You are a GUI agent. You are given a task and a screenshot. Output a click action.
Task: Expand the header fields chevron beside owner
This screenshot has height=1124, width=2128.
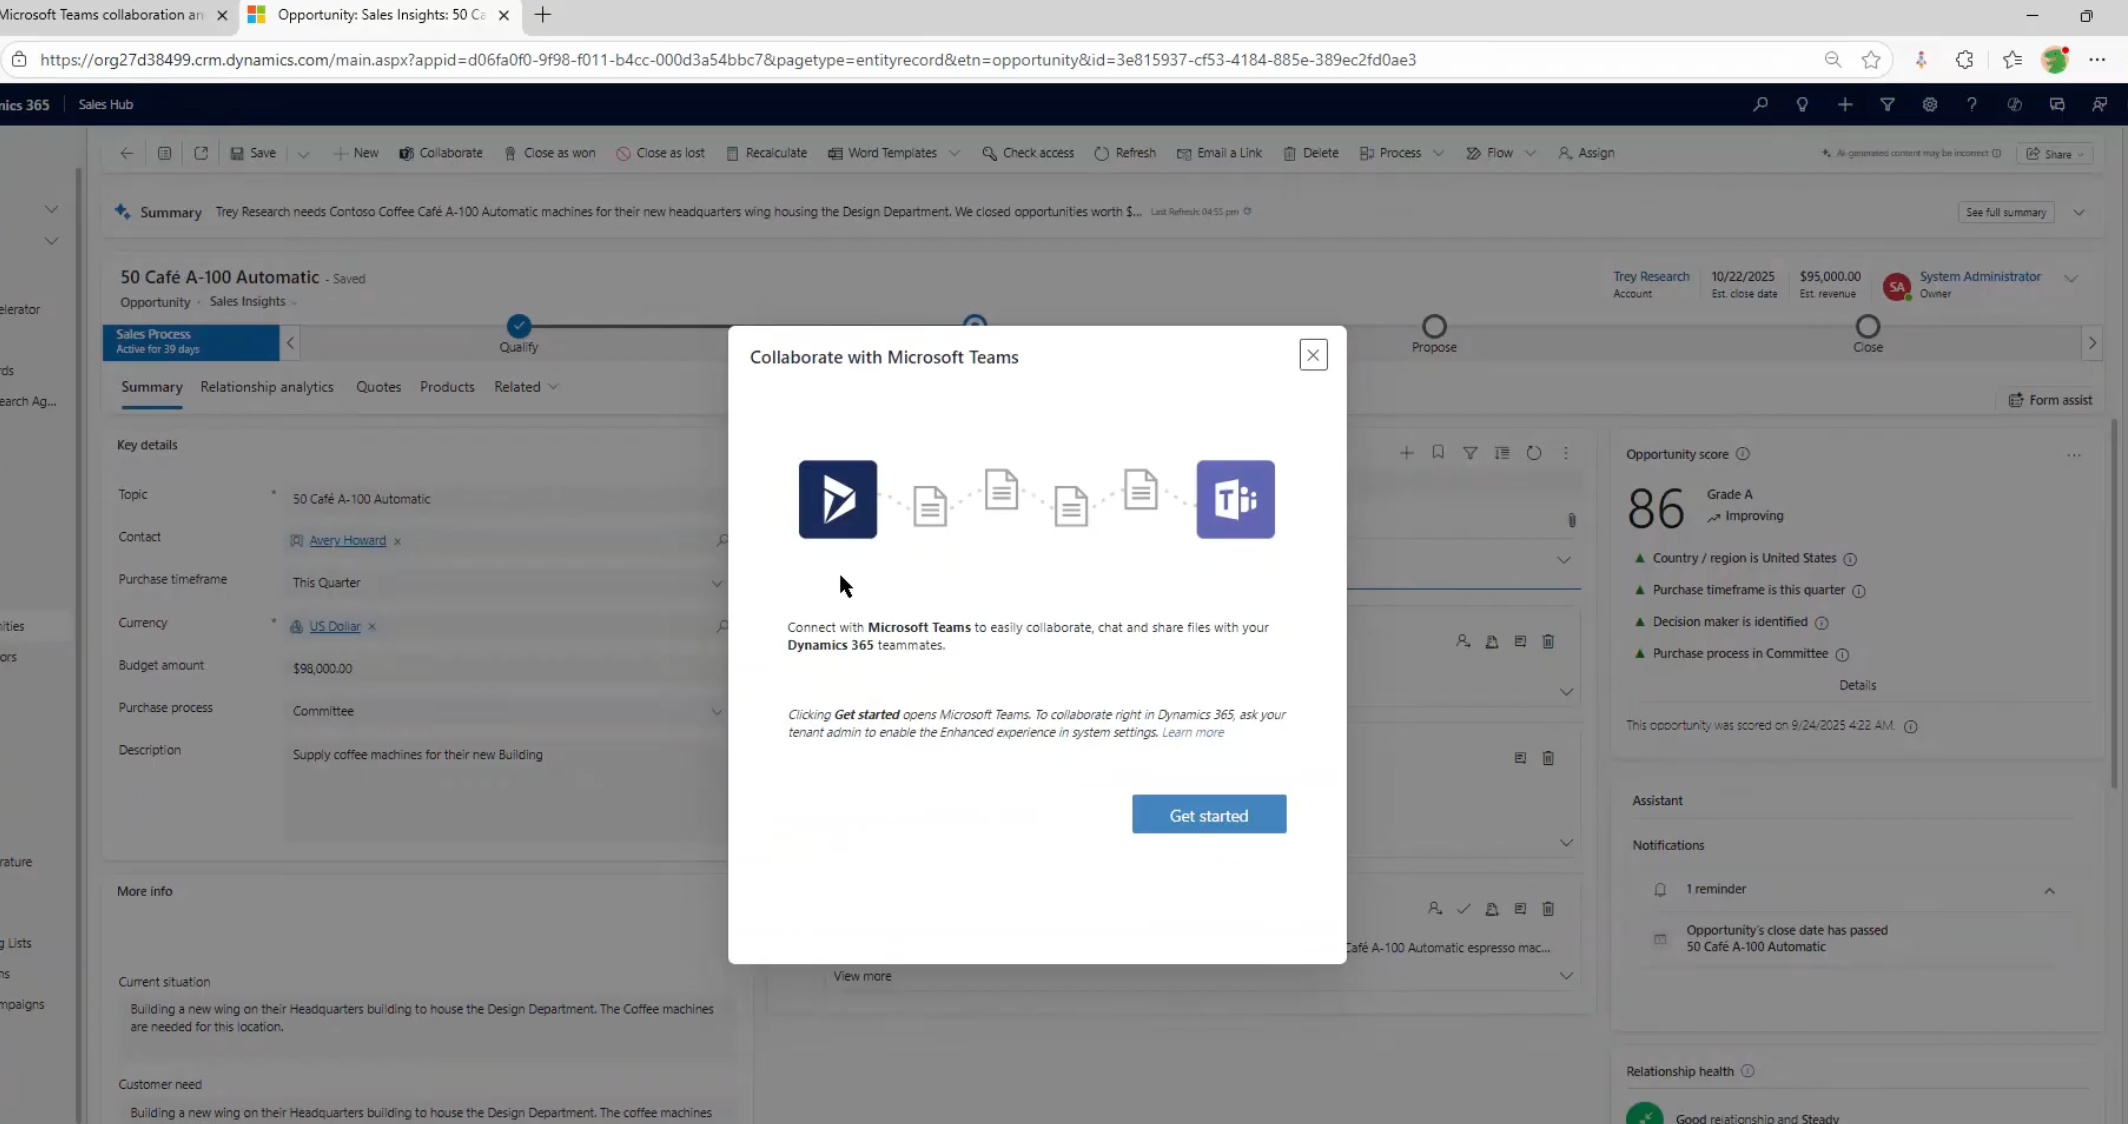[2071, 279]
